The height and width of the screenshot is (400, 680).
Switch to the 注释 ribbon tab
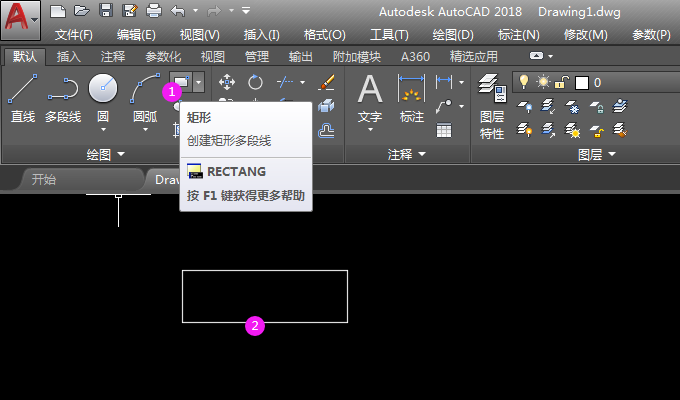click(113, 56)
